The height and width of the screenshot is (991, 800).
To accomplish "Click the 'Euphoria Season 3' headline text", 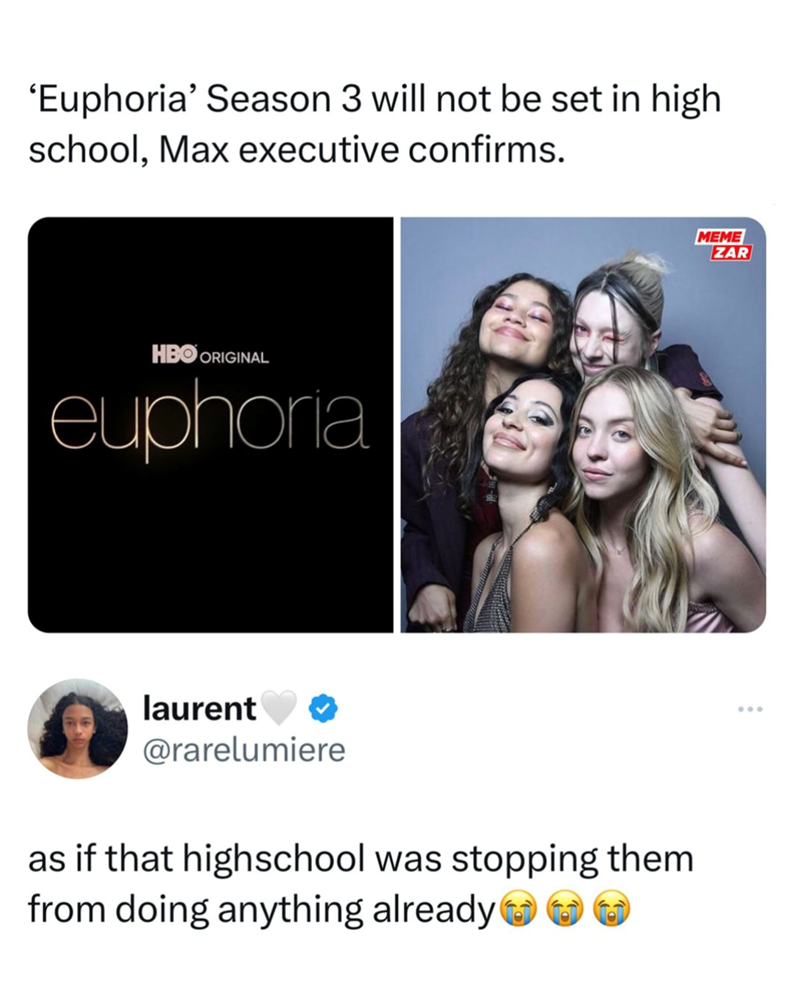I will [x=374, y=125].
